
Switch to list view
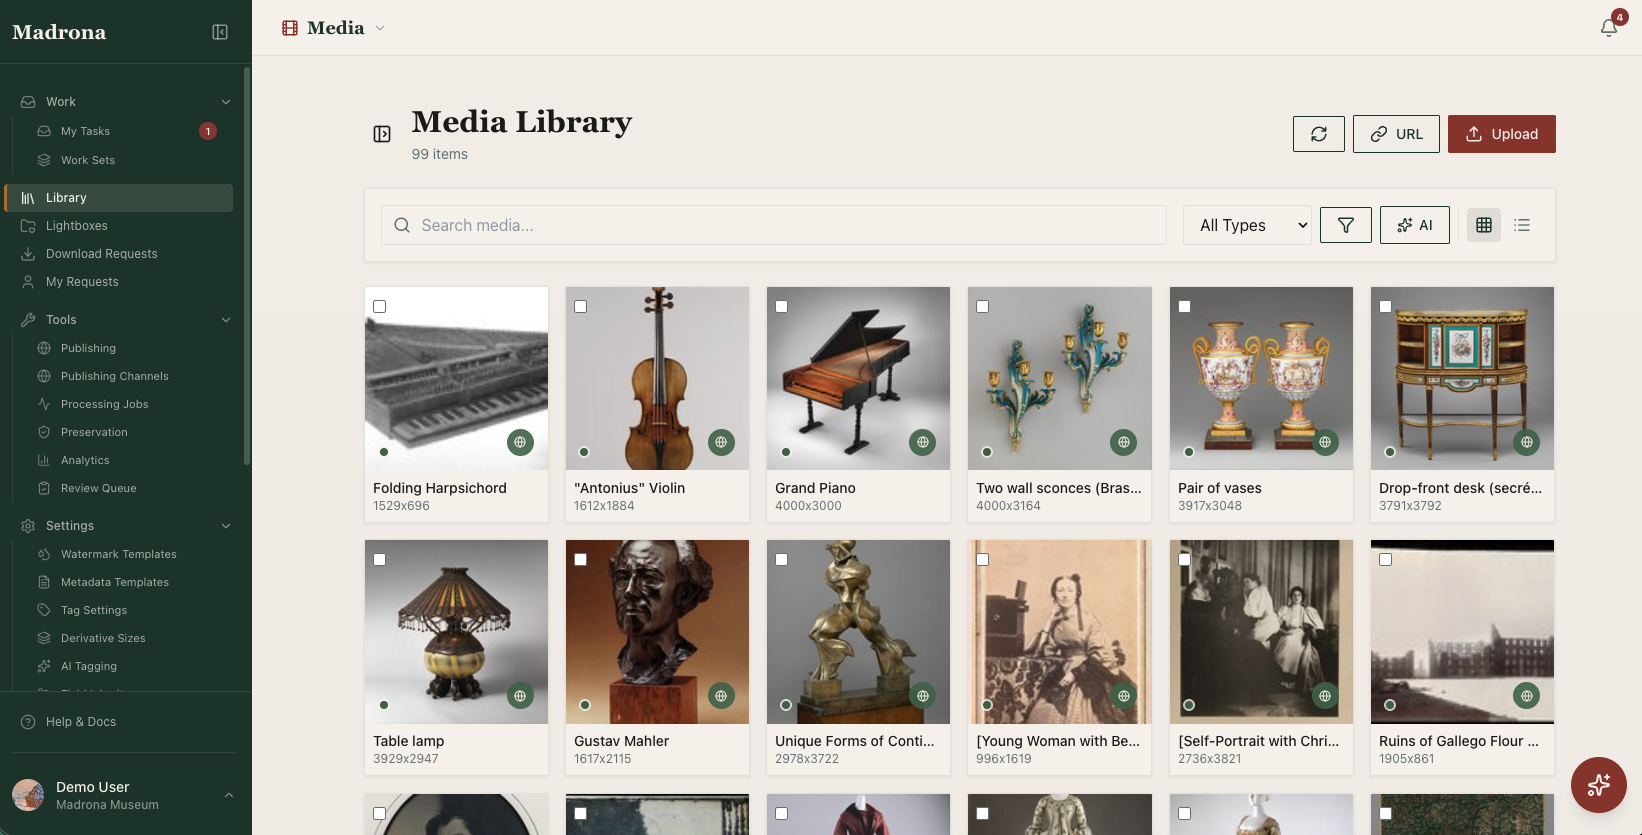[1522, 225]
